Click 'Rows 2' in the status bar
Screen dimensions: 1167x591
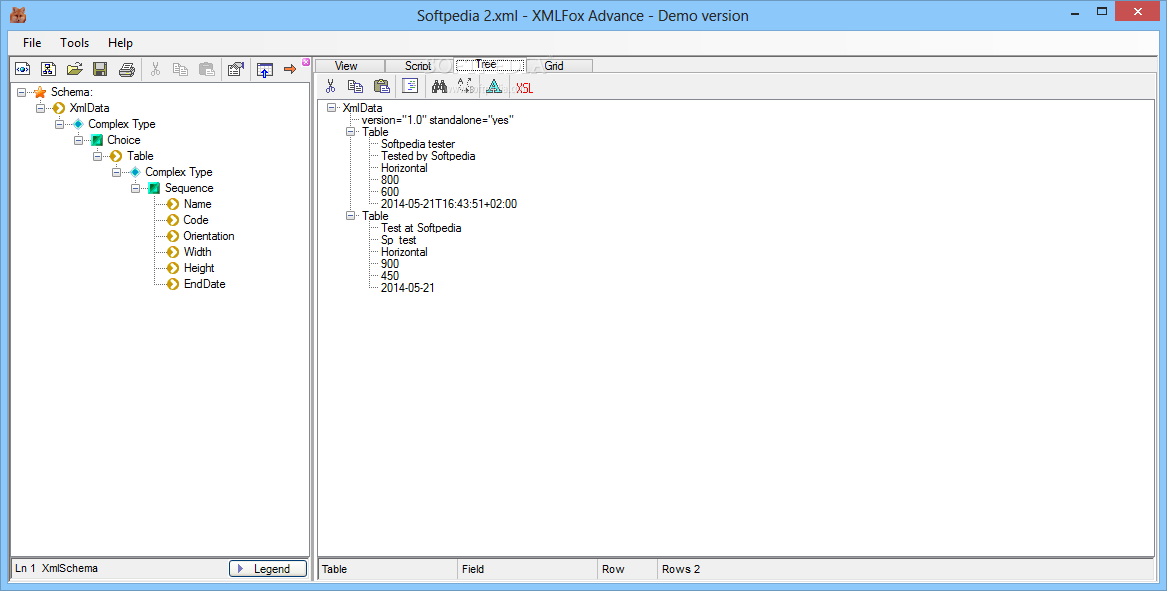(681, 569)
